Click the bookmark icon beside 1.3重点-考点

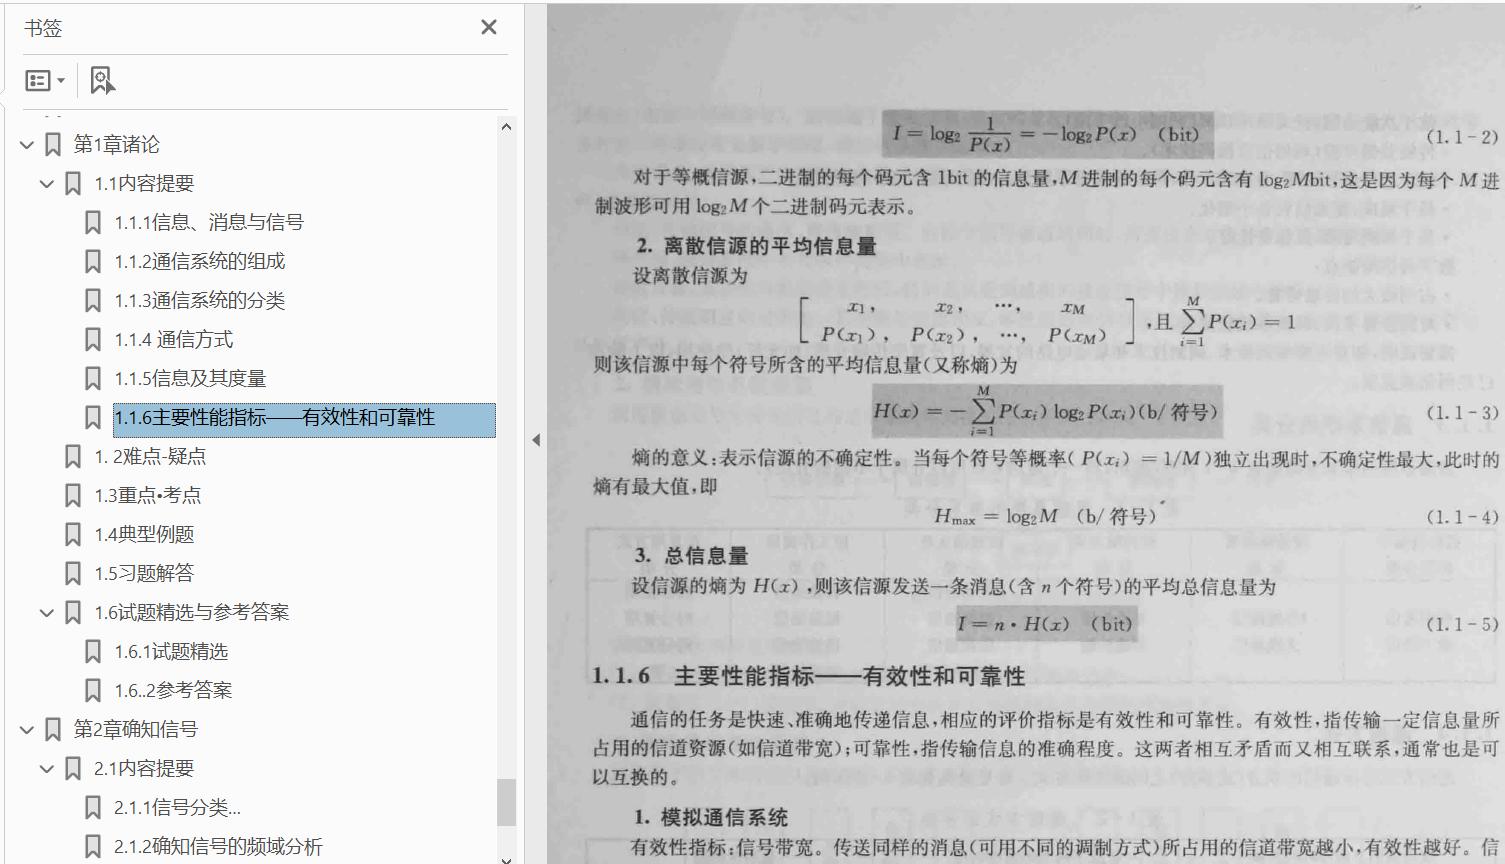point(73,494)
